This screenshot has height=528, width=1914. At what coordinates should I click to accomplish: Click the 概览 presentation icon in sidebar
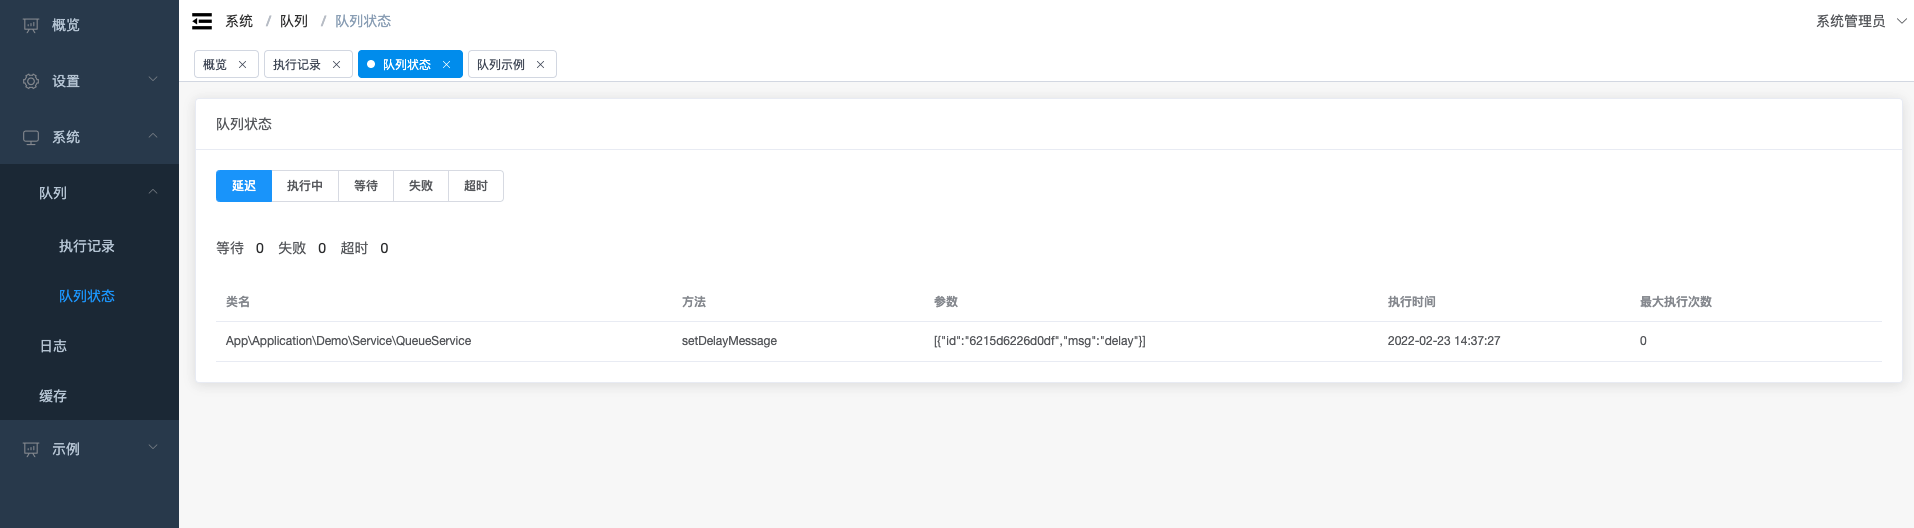[31, 25]
